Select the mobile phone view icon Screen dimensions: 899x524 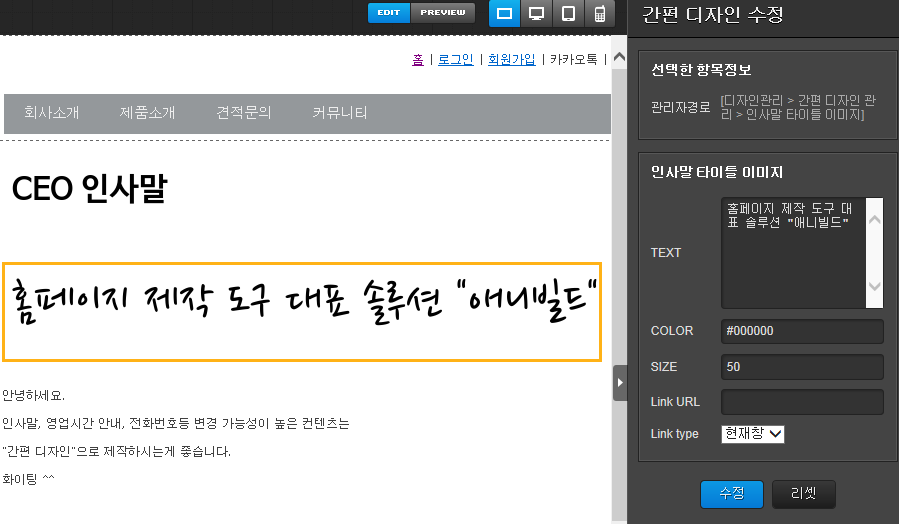point(600,14)
